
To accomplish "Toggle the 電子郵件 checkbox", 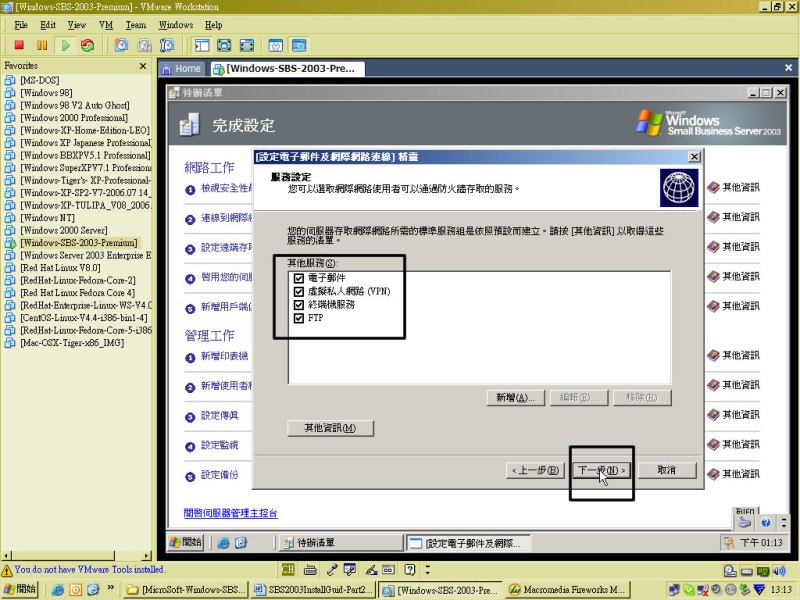I will click(x=298, y=278).
